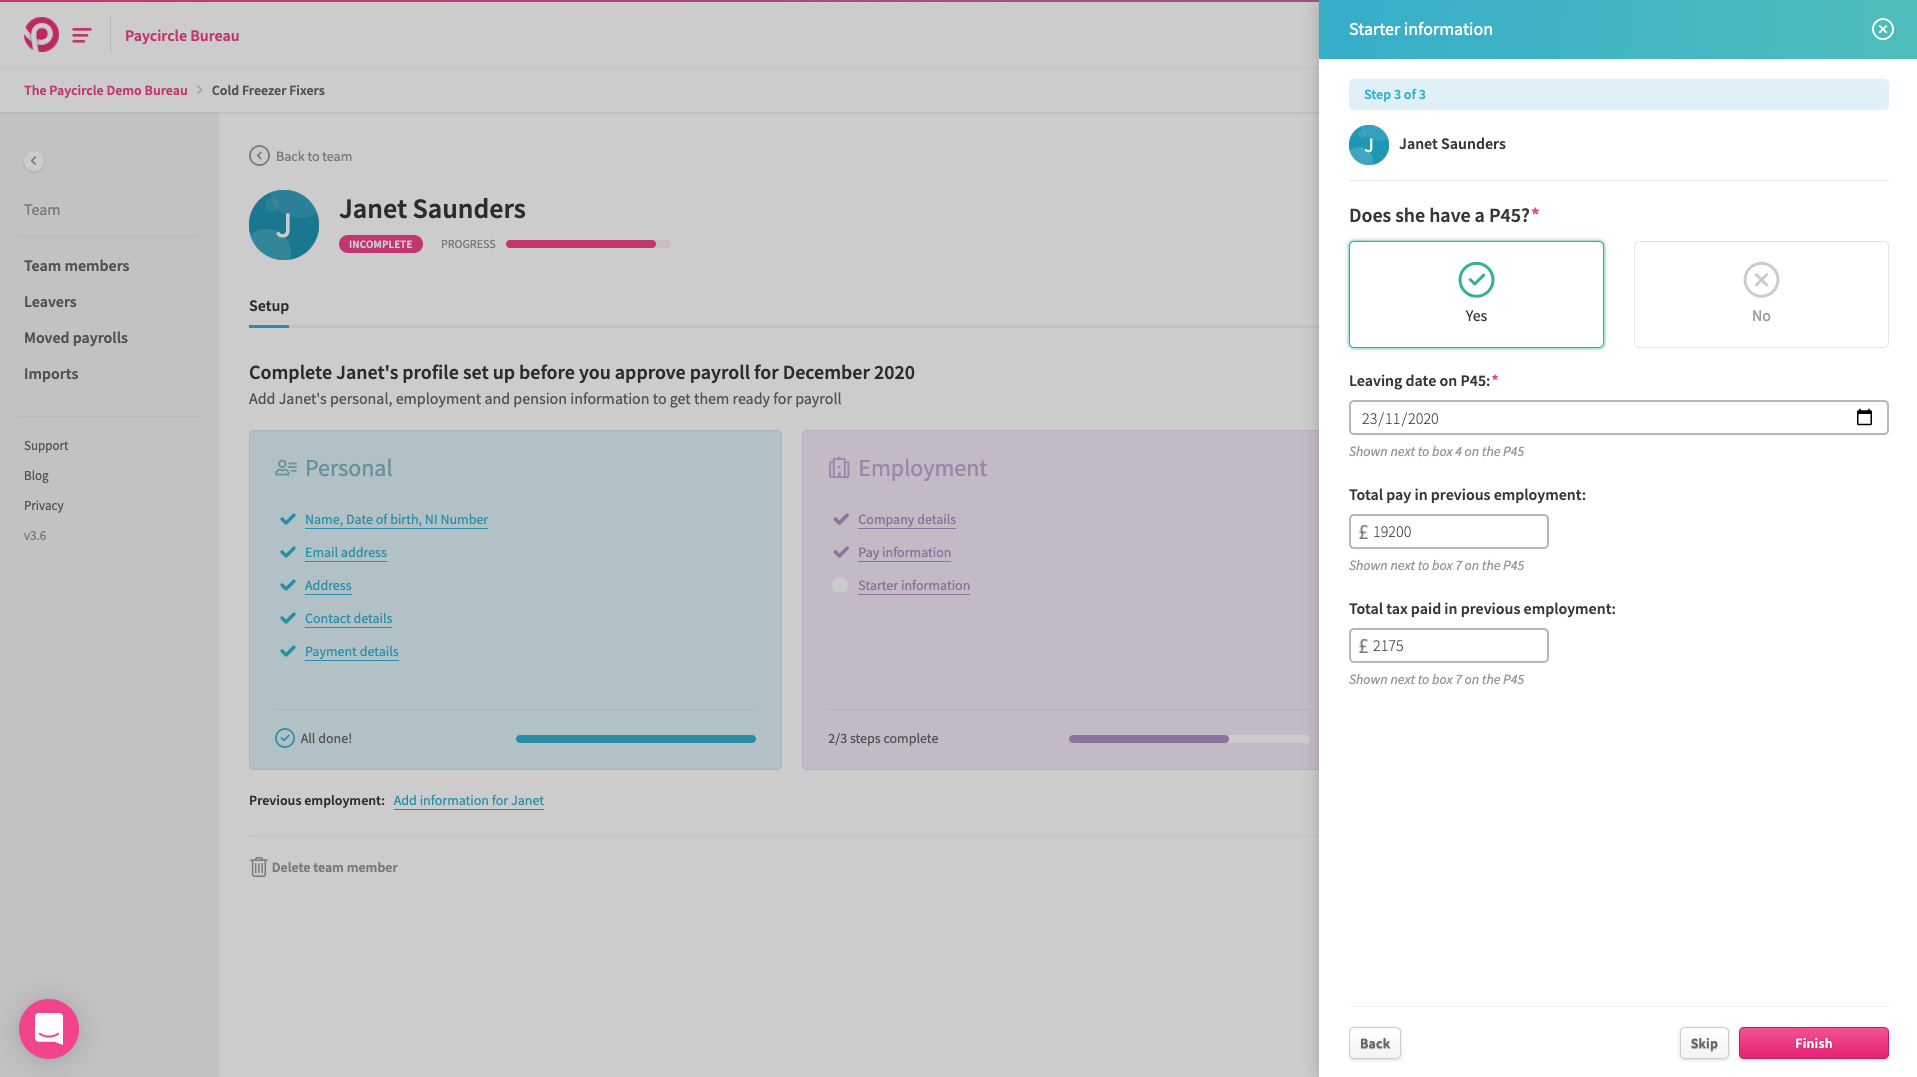Close the Starter information panel
Image resolution: width=1917 pixels, height=1077 pixels.
pyautogui.click(x=1882, y=29)
